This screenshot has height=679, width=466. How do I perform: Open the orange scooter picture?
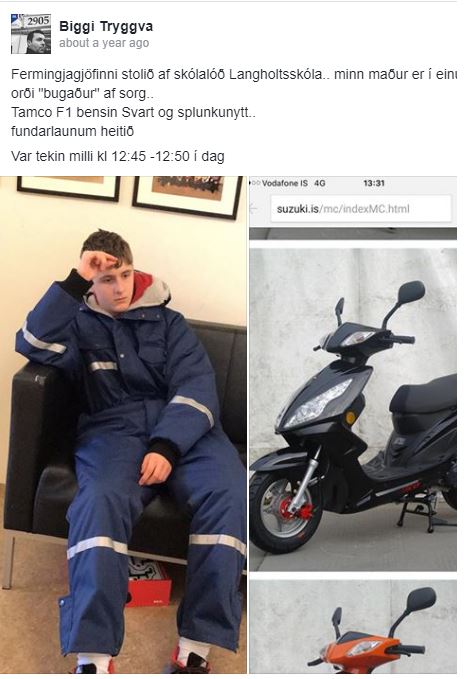[353, 627]
